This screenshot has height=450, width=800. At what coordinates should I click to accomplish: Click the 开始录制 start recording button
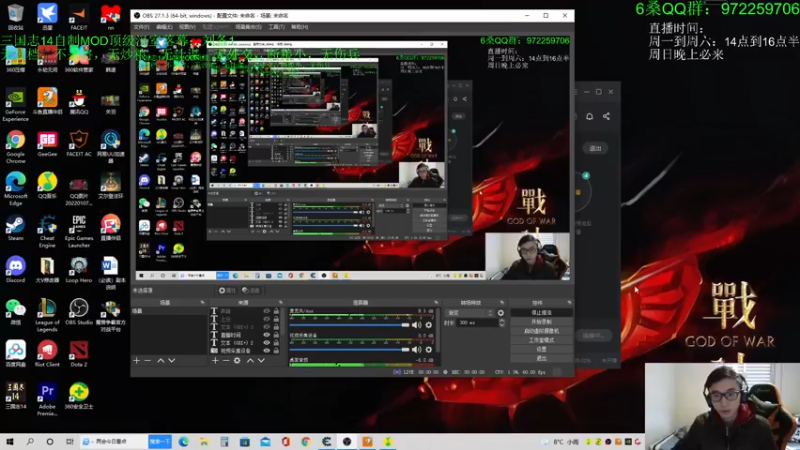pos(541,322)
